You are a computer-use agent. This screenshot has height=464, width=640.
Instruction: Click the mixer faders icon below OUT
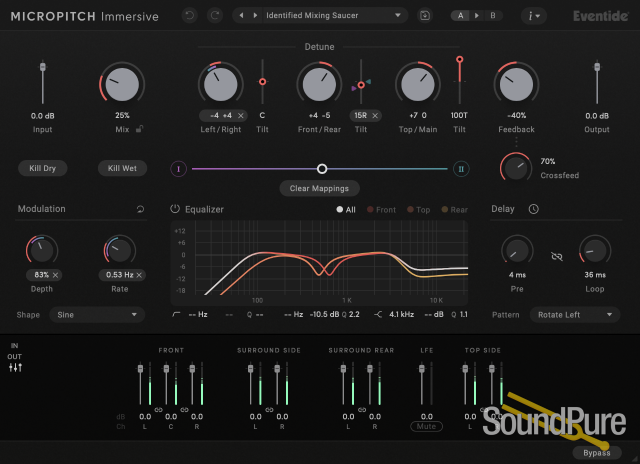[x=15, y=367]
